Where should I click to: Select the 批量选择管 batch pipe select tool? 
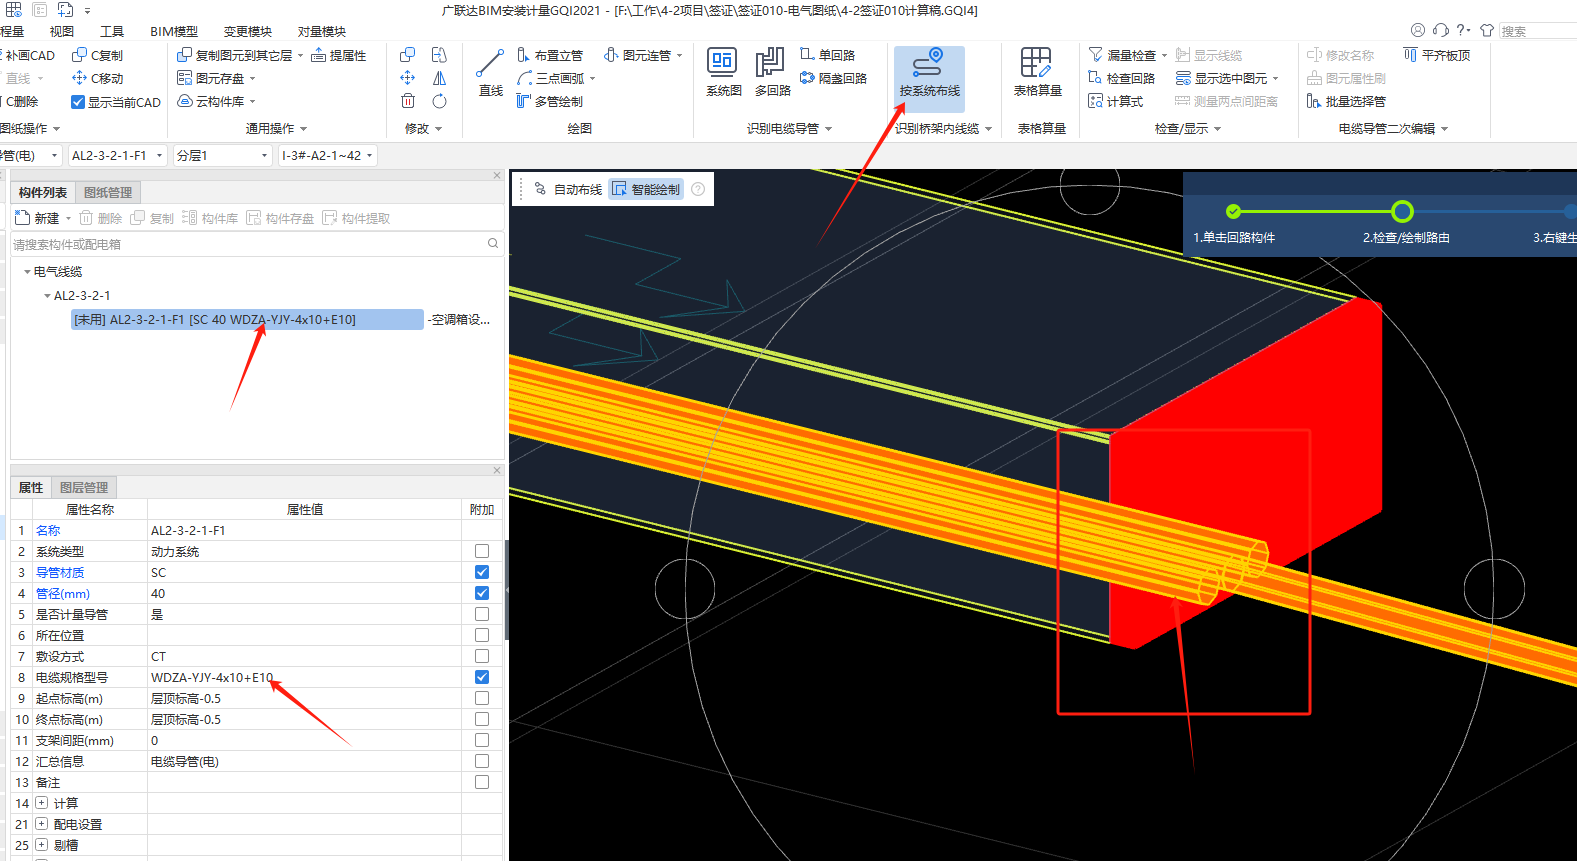click(1347, 101)
